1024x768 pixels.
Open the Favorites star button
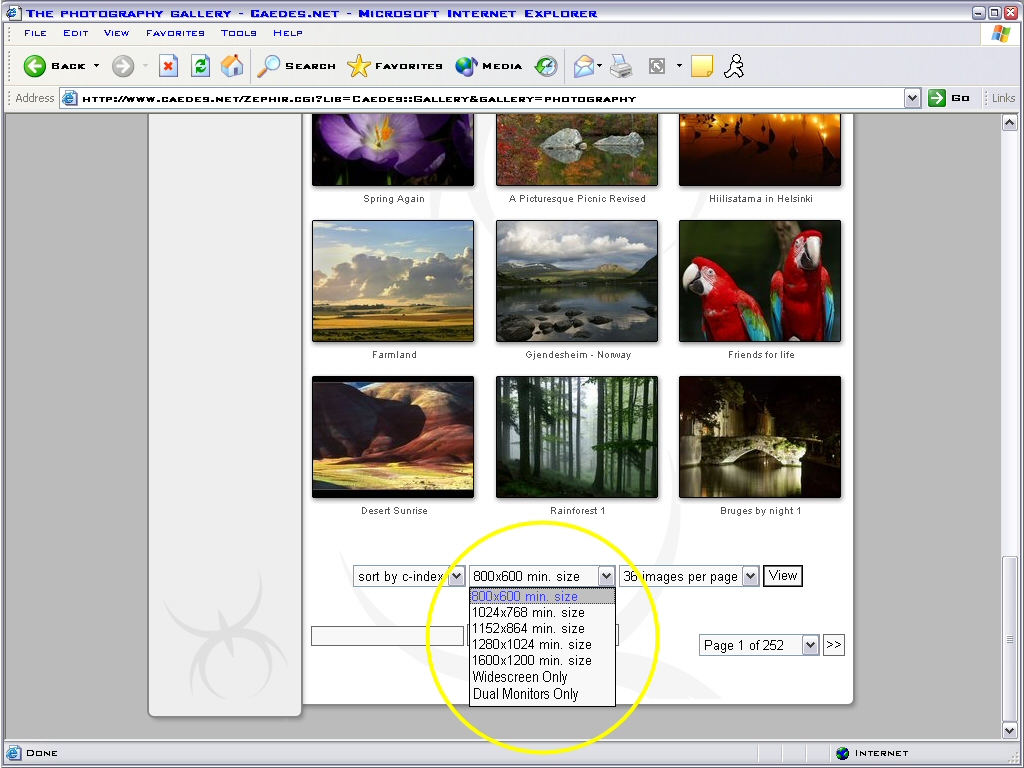click(x=395, y=66)
